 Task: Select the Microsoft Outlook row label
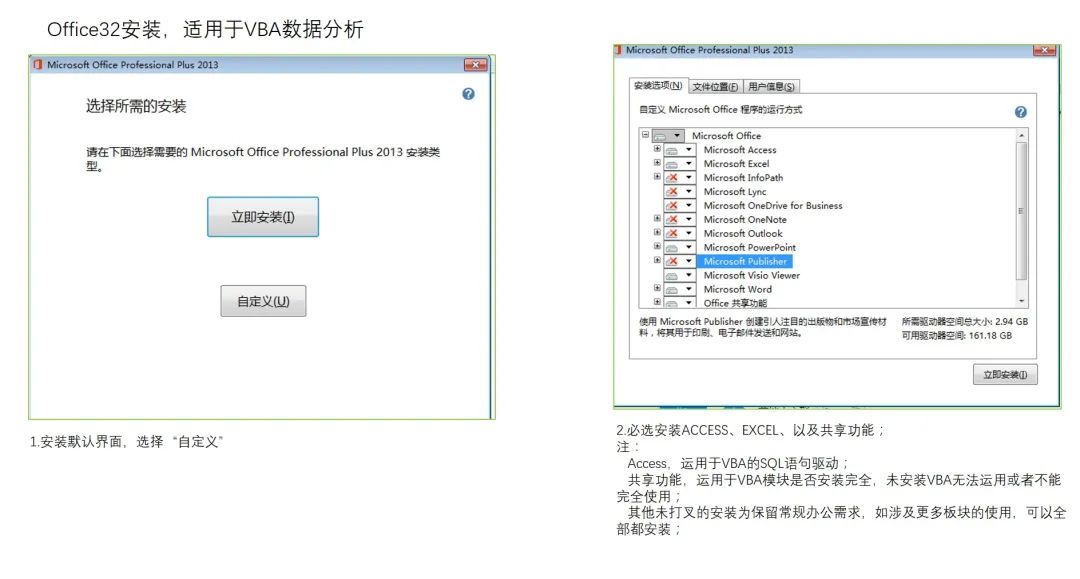pyautogui.click(x=742, y=233)
